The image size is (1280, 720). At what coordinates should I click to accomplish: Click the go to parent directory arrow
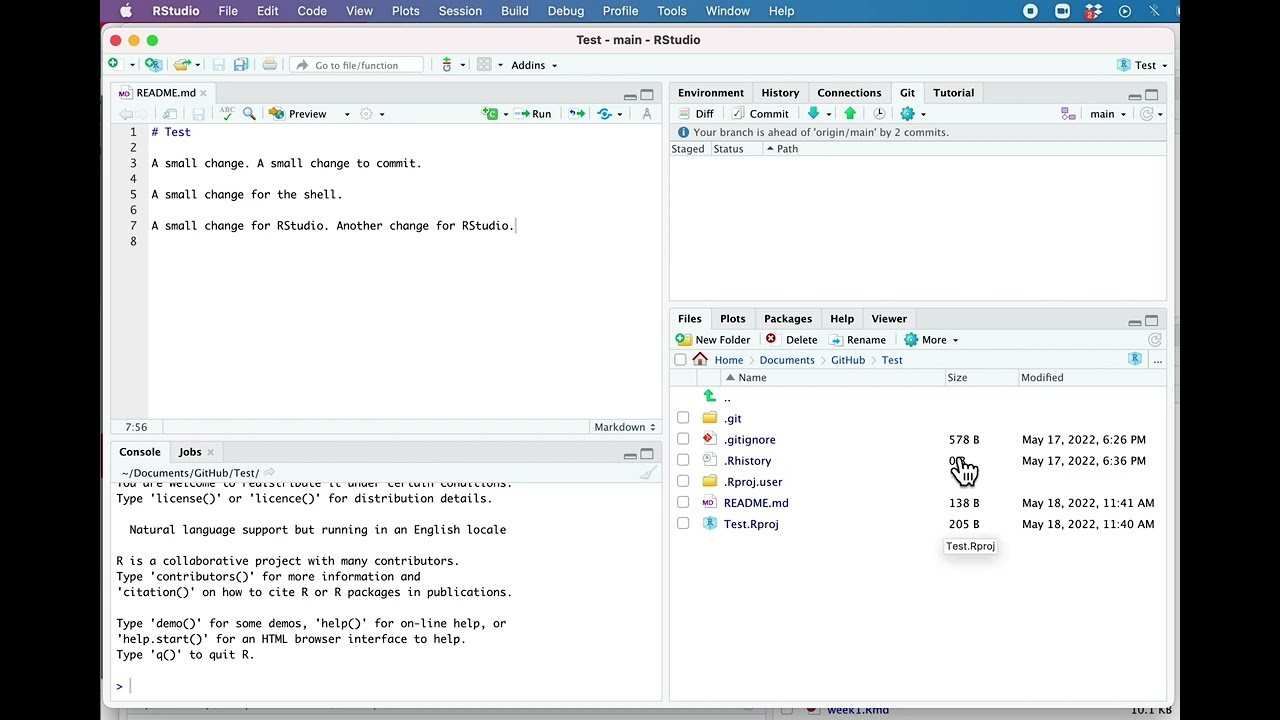[710, 397]
